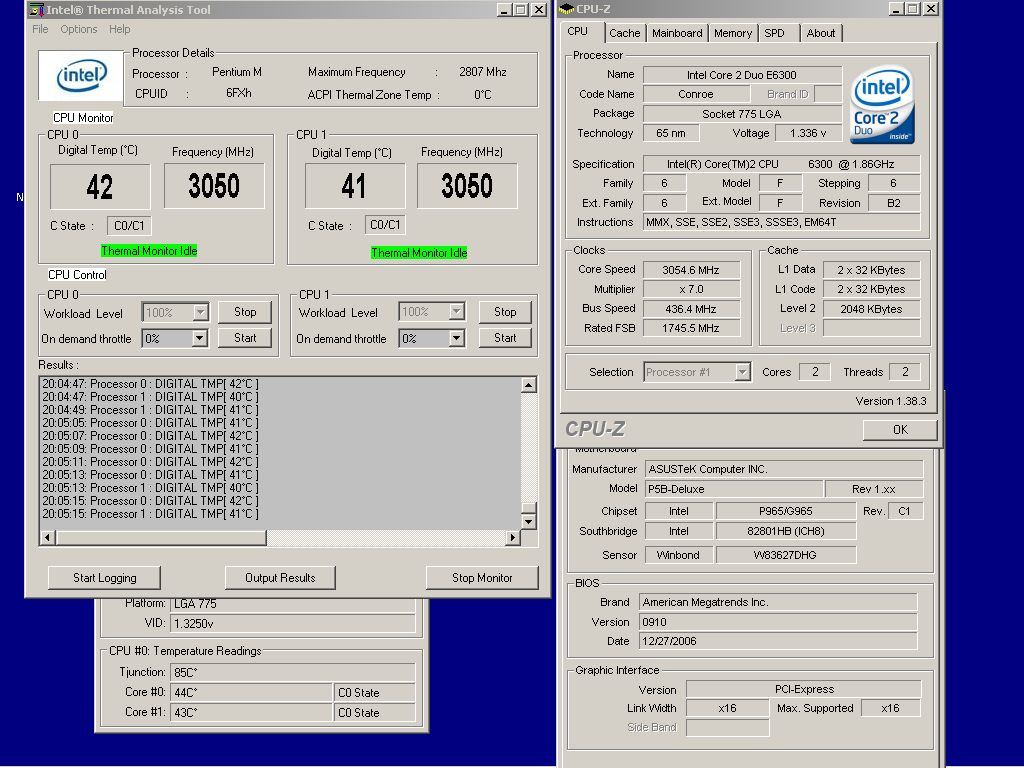The height and width of the screenshot is (768, 1024).
Task: Click the Intel Thermal Analysis Tool title bar icon
Action: [37, 10]
